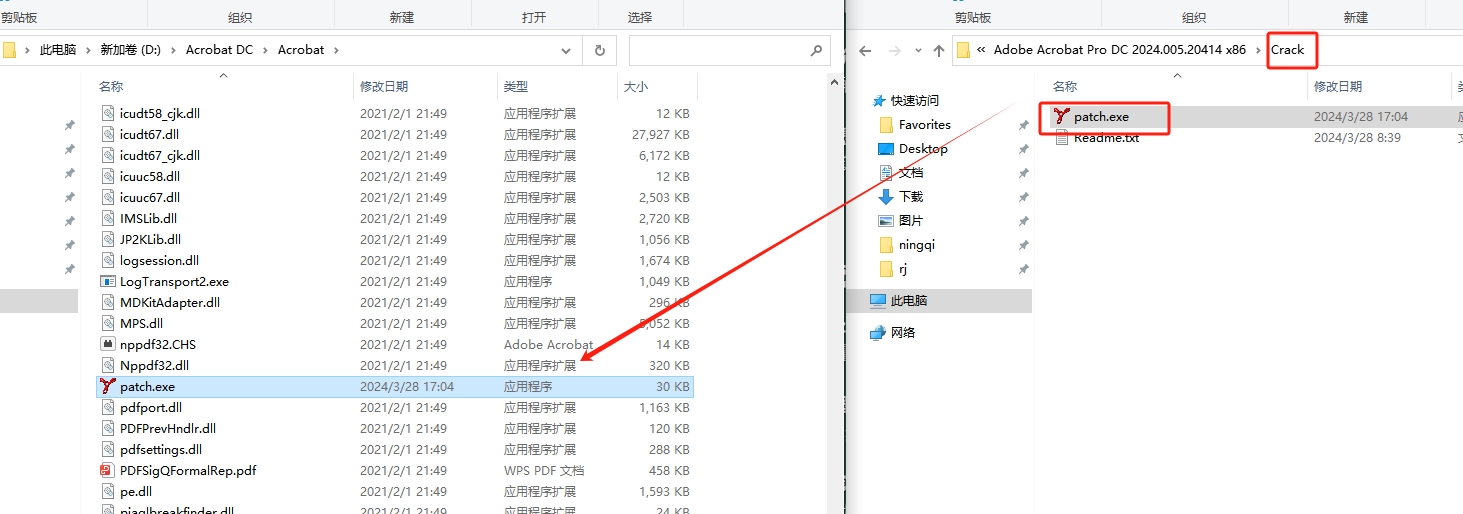Click Crack breadcrumb in right window
The image size is (1463, 514).
[x=1287, y=50]
